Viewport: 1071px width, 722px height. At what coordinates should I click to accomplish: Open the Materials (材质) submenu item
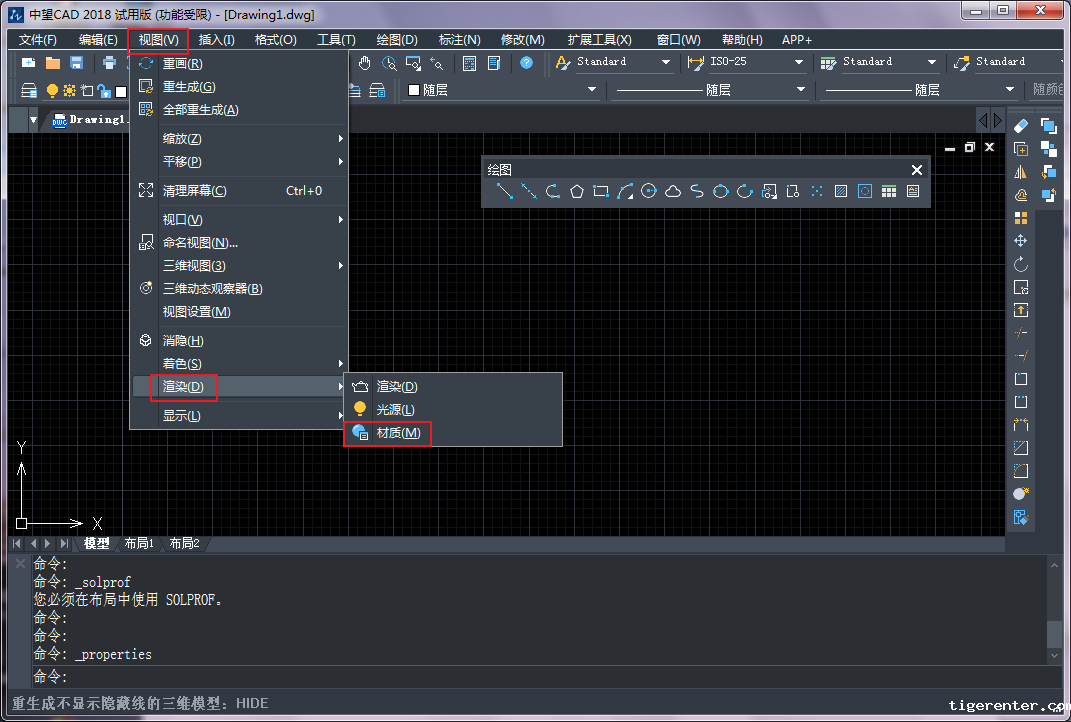tap(398, 433)
